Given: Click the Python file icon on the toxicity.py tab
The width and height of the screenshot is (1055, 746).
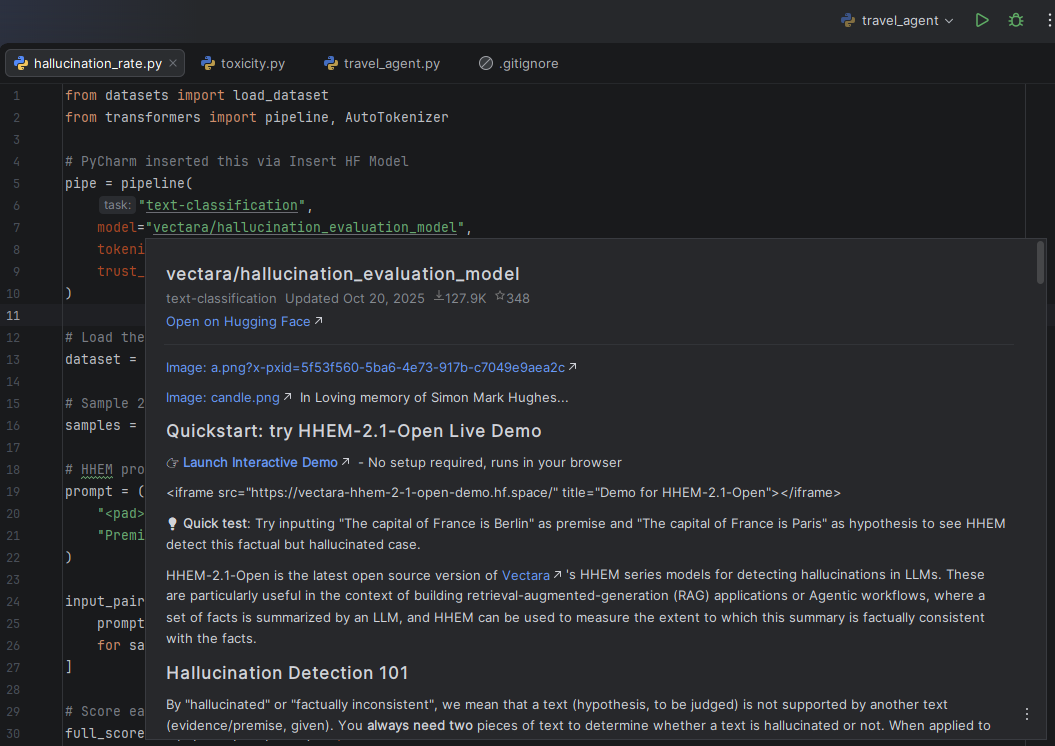Looking at the screenshot, I should click(208, 63).
